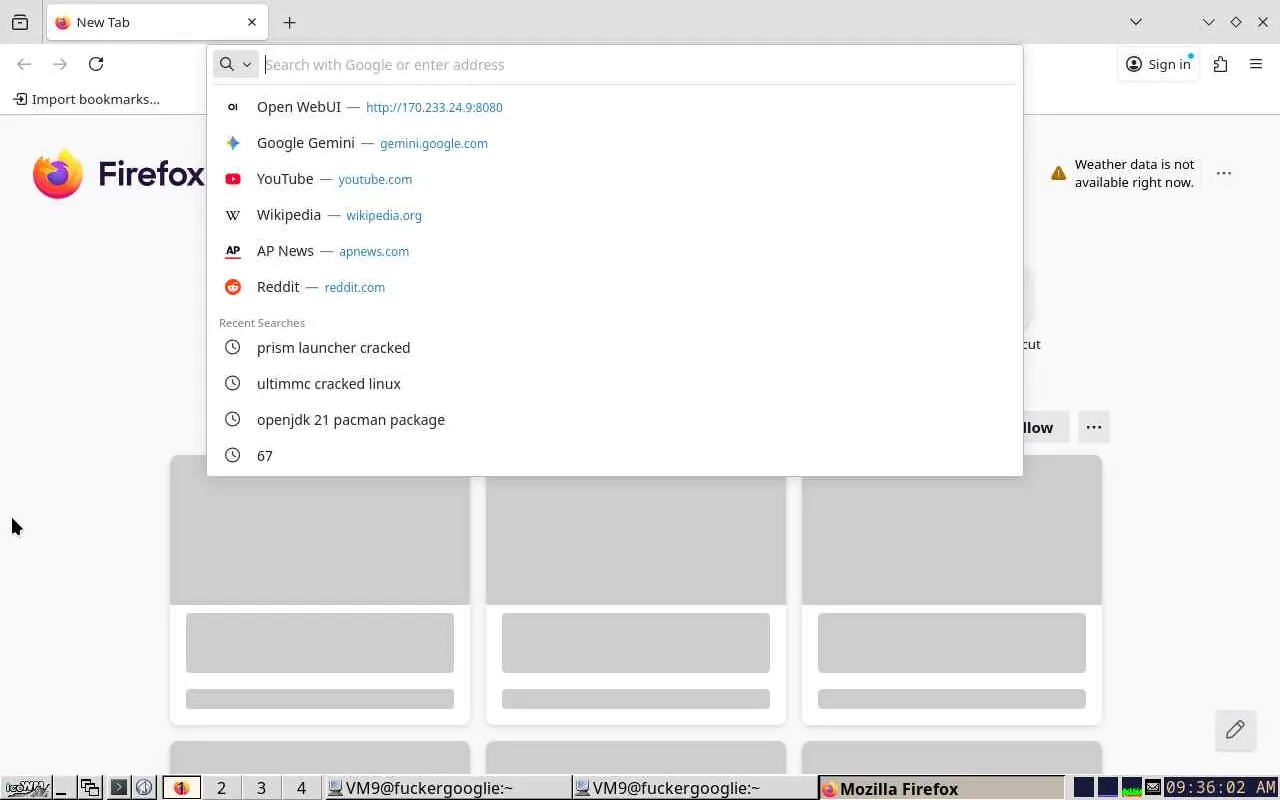Open the middle loading story card
The height and width of the screenshot is (800, 1280).
pos(636,590)
